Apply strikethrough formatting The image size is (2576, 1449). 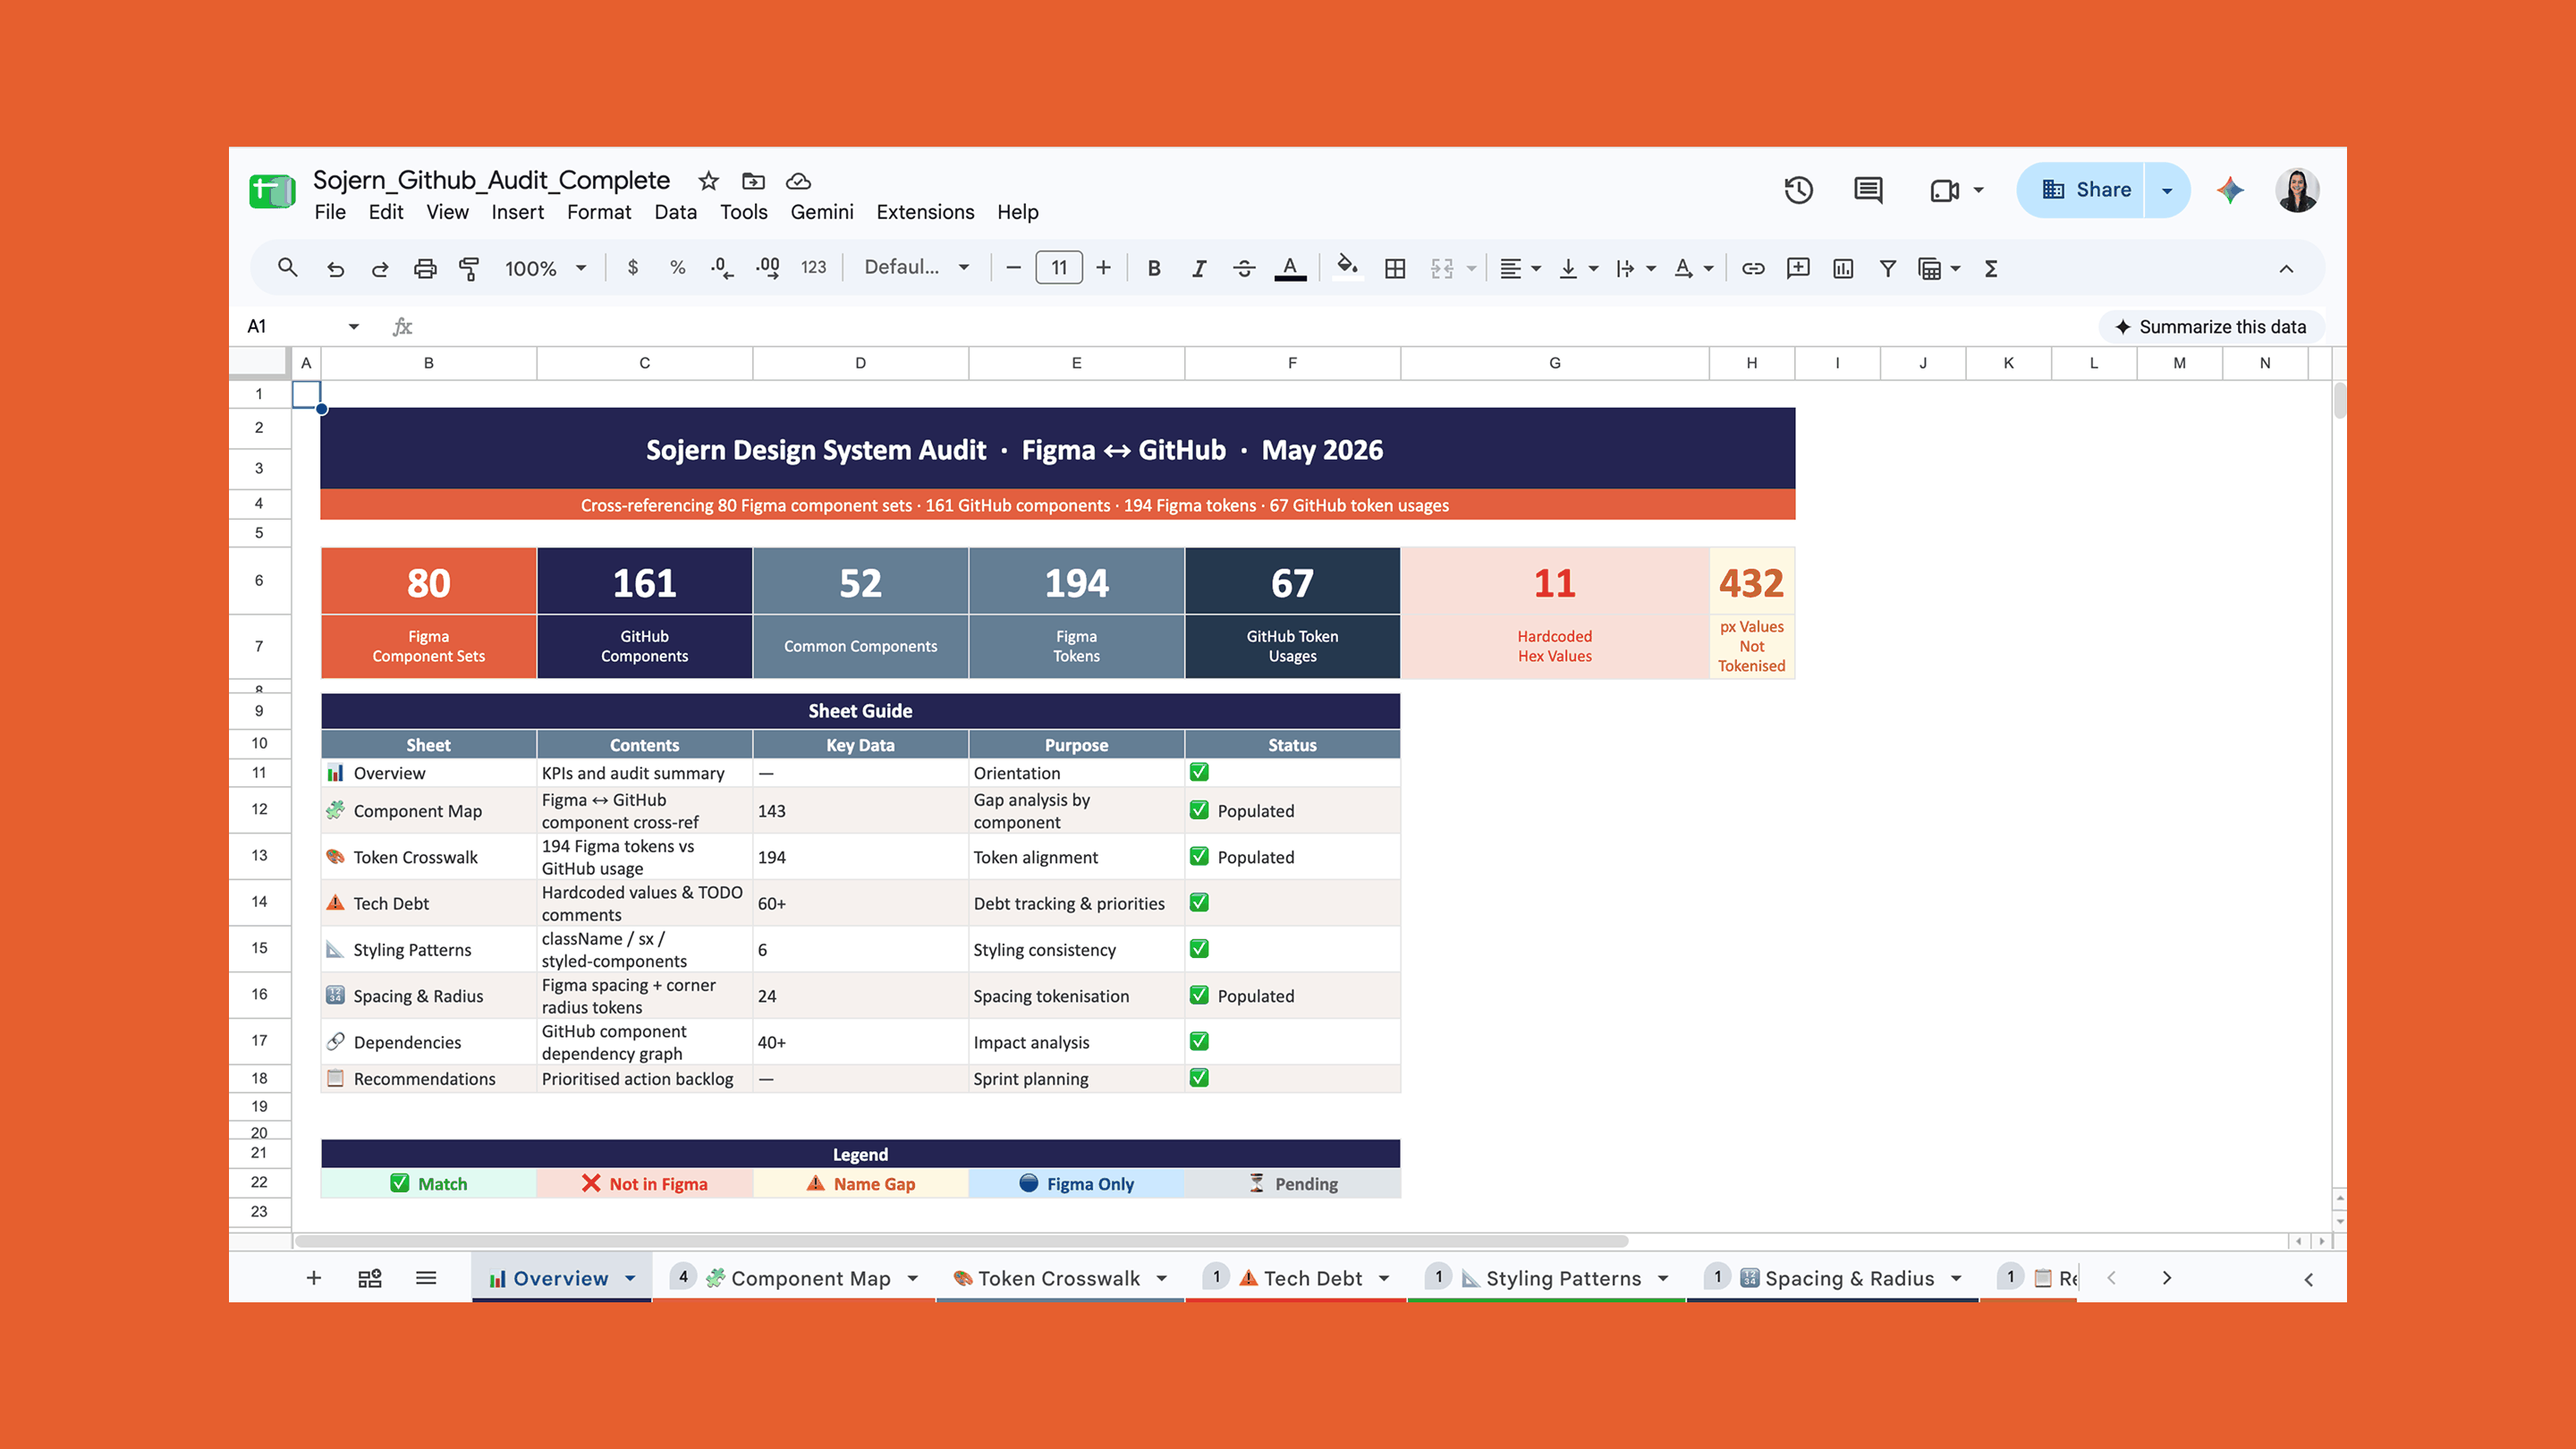[x=1244, y=268]
